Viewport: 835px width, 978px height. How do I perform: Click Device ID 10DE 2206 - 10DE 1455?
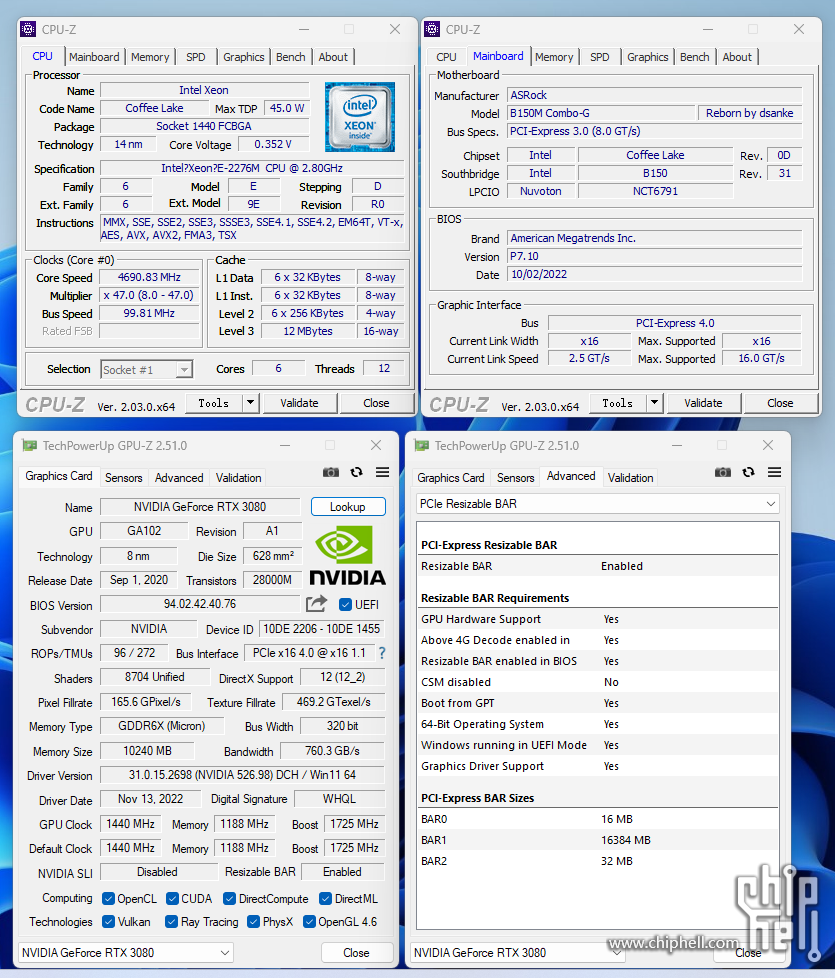(x=321, y=629)
